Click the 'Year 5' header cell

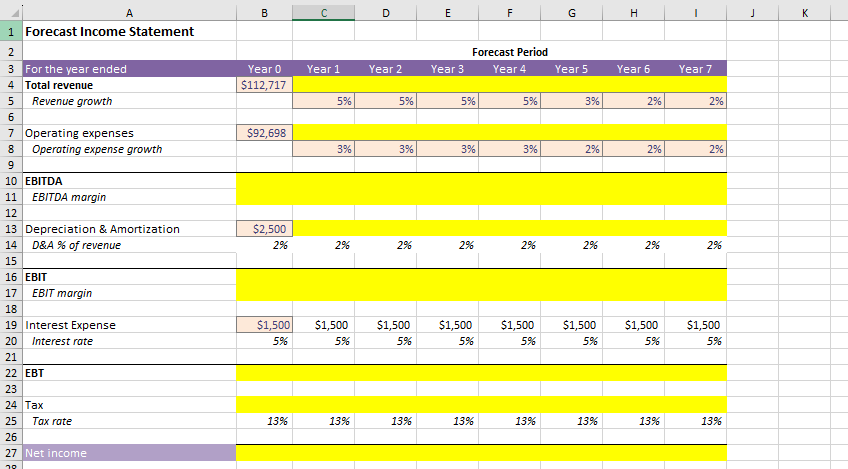point(572,69)
